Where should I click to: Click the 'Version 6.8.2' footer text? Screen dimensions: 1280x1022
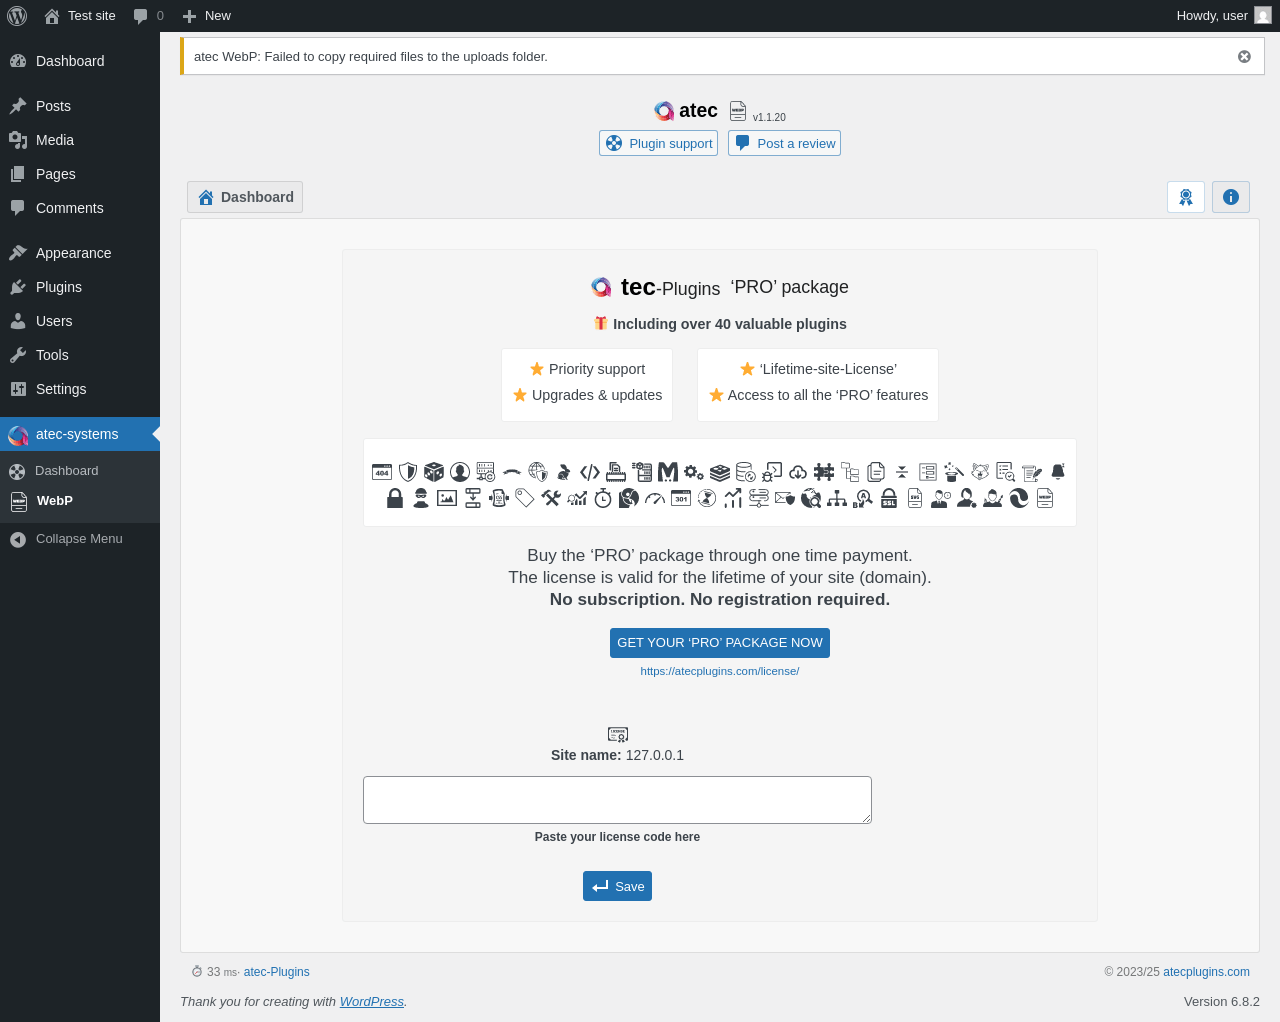[1222, 1001]
